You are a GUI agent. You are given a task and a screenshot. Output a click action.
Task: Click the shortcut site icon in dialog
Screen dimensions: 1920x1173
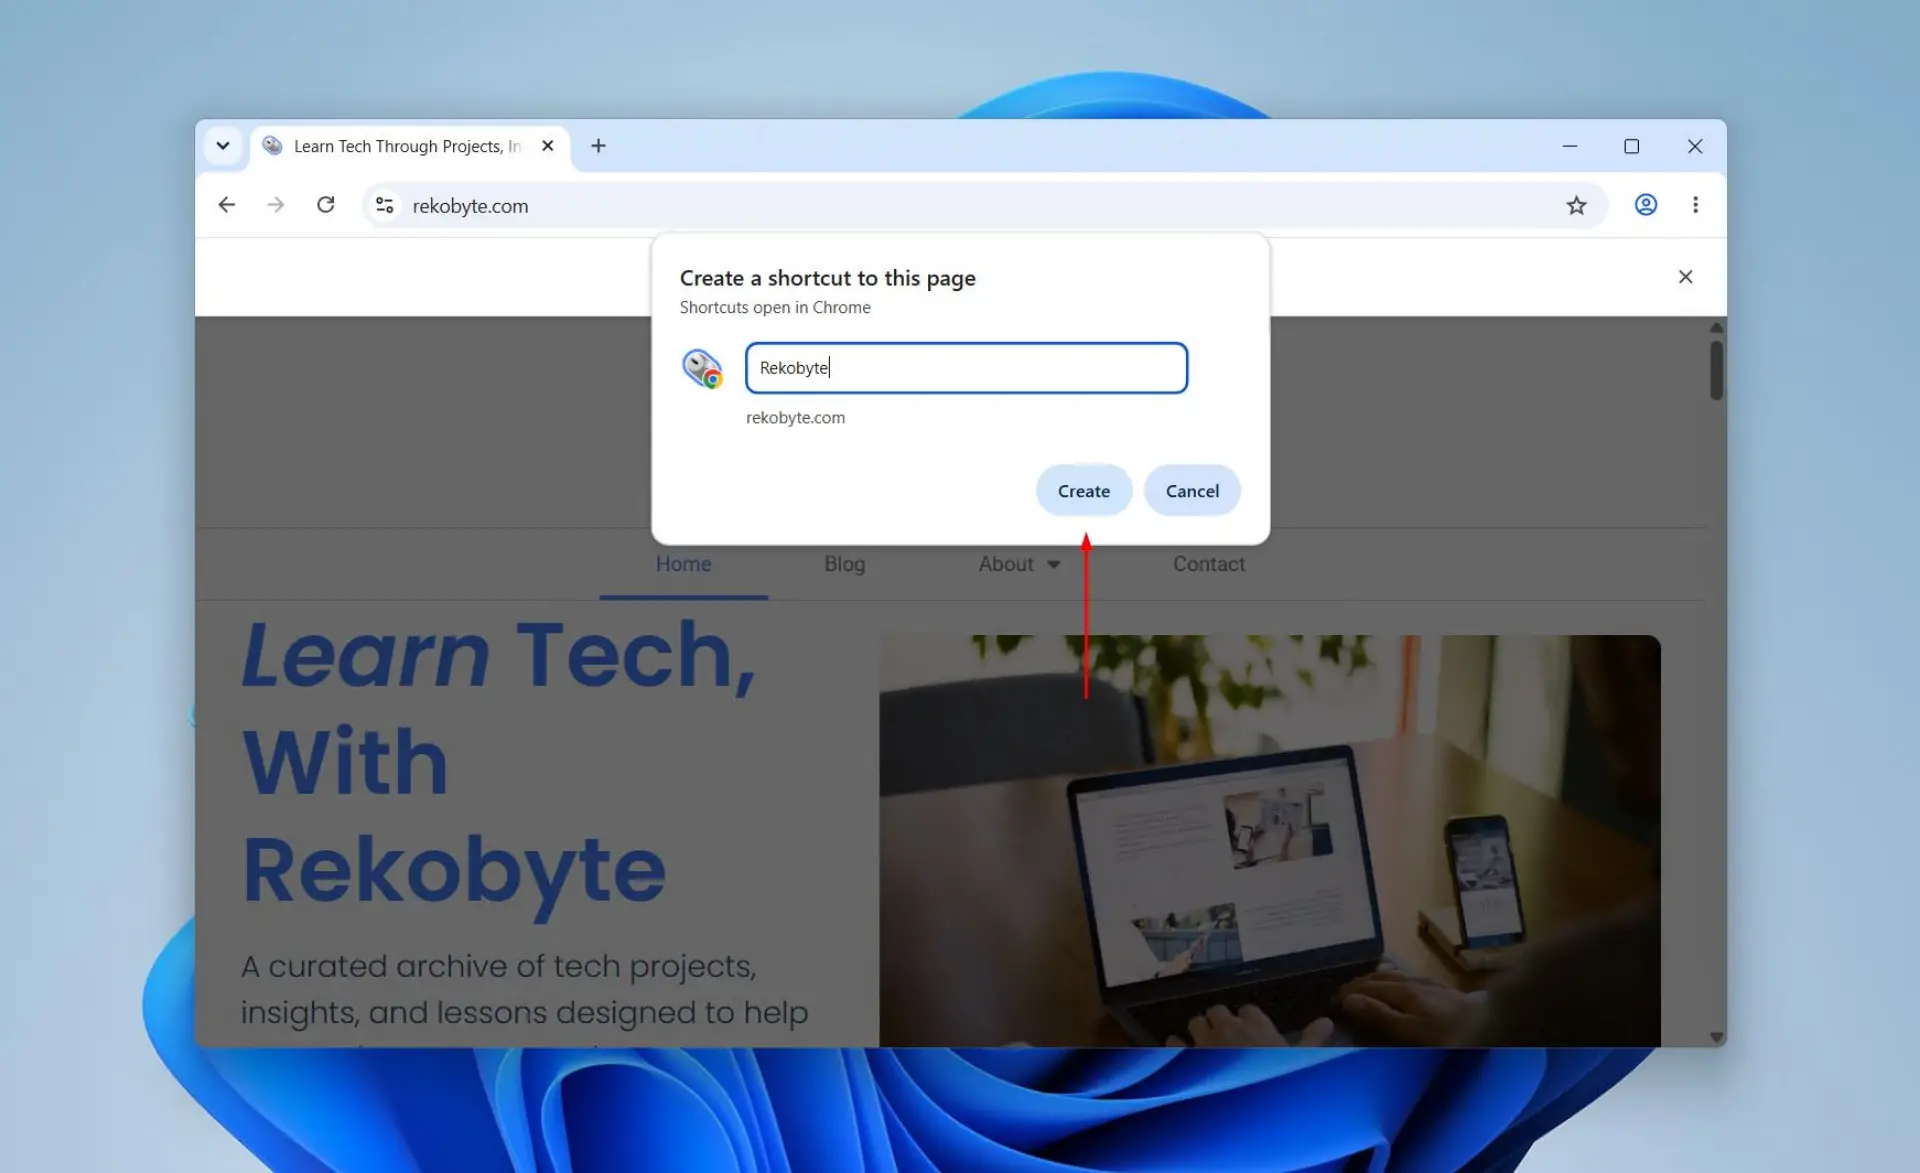click(702, 368)
